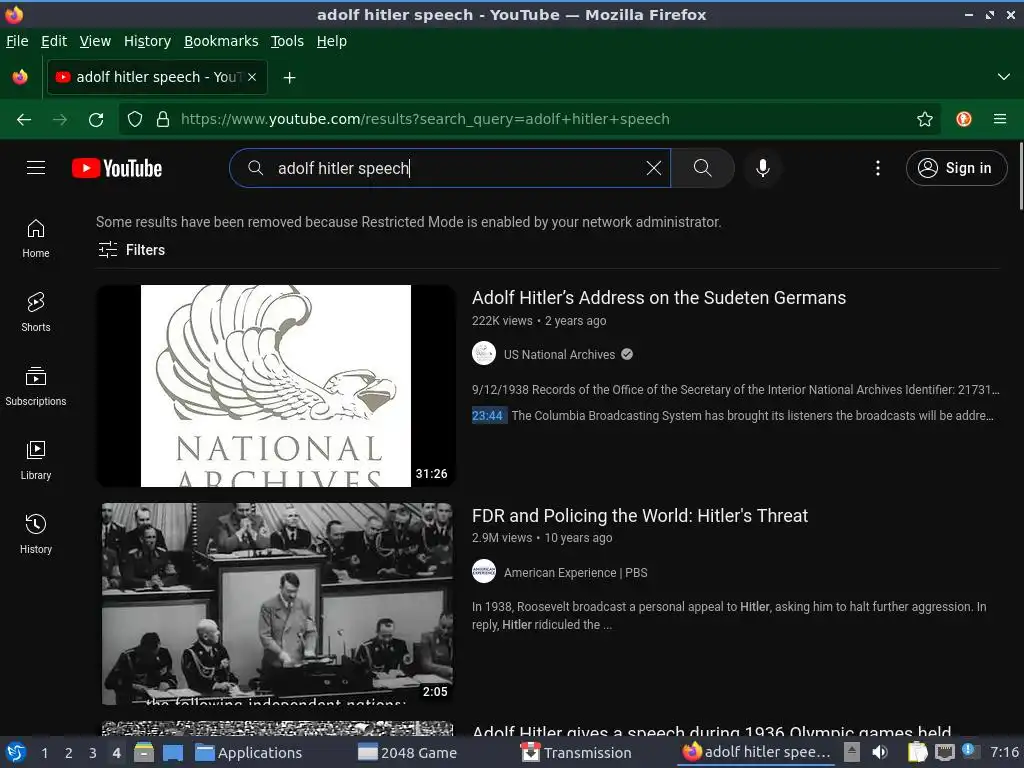The image size is (1024, 768).
Task: Open the Firefox application hamburger menu
Action: point(999,119)
